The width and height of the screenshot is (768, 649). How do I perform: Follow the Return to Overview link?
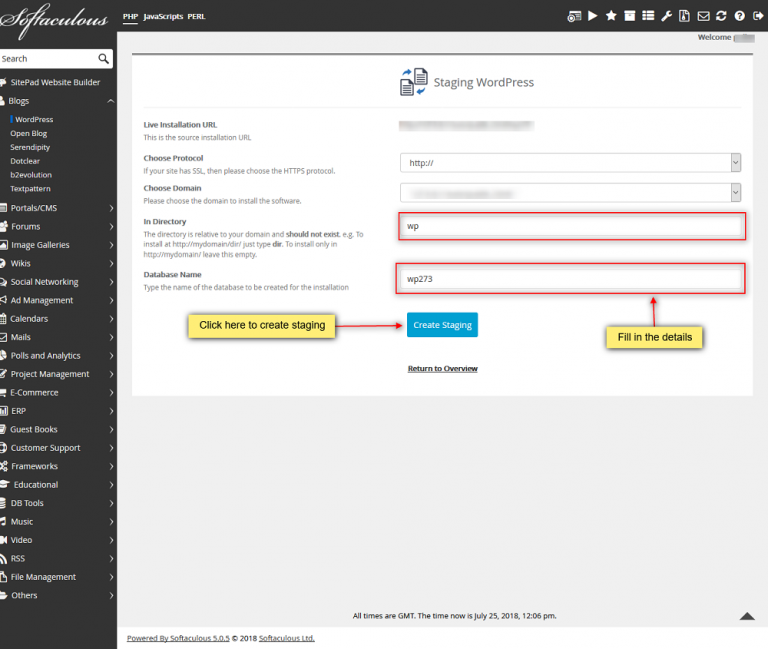click(442, 369)
